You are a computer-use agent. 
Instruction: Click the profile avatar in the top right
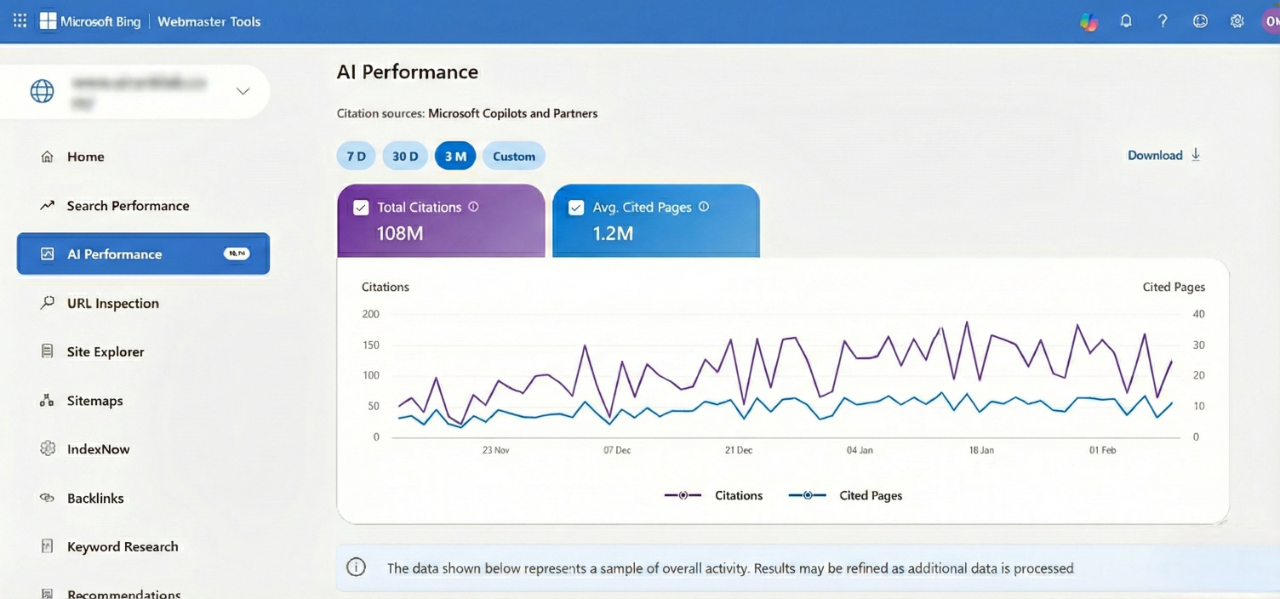tap(1273, 21)
